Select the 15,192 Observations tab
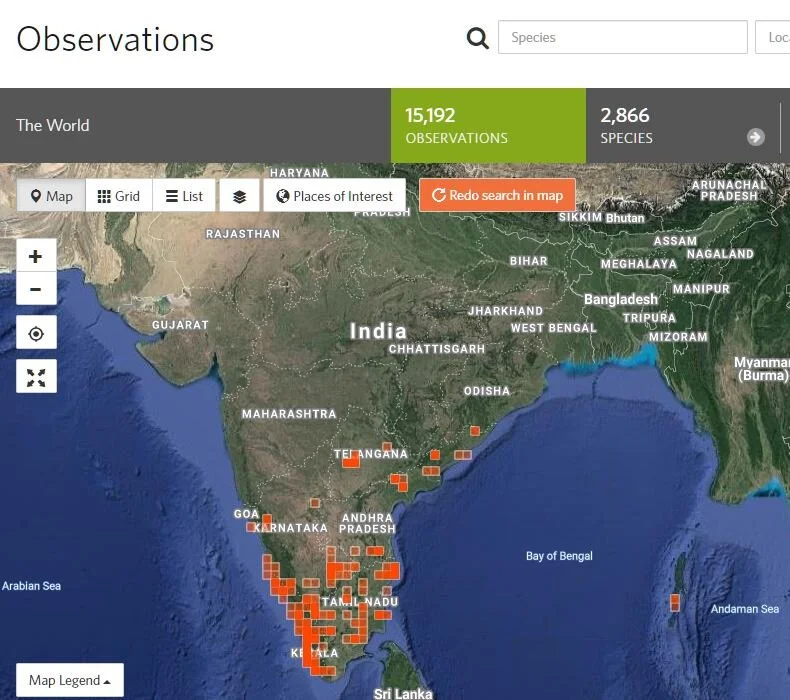790x700 pixels. click(488, 125)
